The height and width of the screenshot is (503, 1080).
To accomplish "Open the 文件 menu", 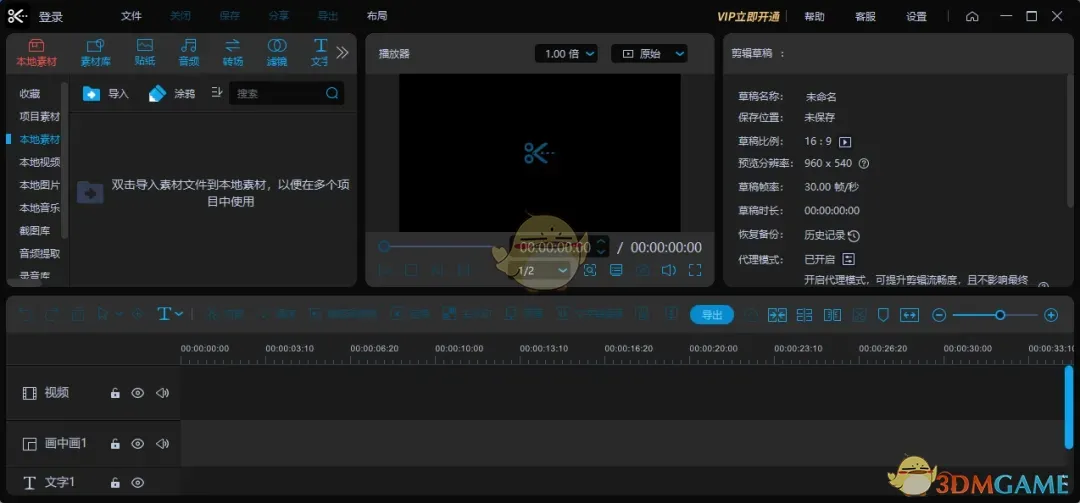I will pos(131,17).
